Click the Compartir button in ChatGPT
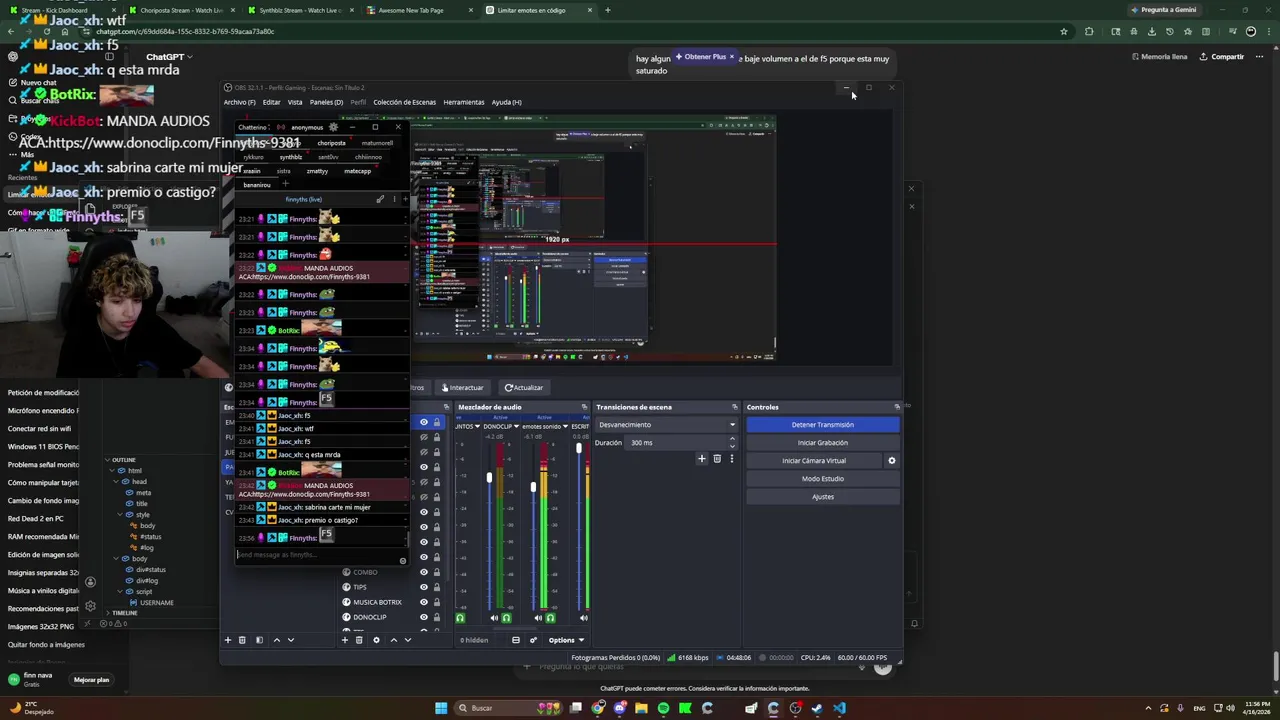The width and height of the screenshot is (1280, 720). point(1221,57)
